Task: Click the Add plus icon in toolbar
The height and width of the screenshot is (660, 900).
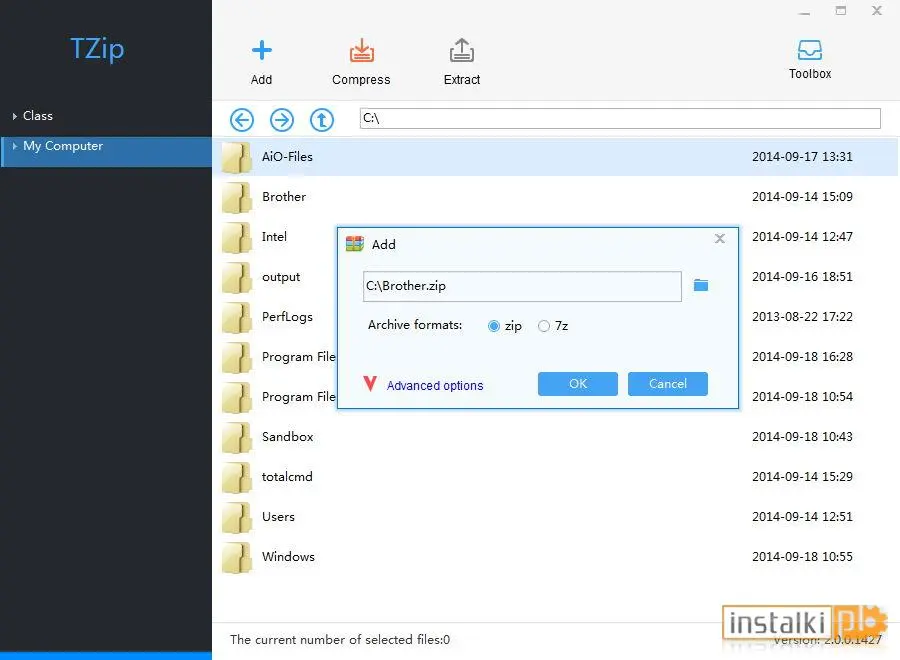Action: 262,51
